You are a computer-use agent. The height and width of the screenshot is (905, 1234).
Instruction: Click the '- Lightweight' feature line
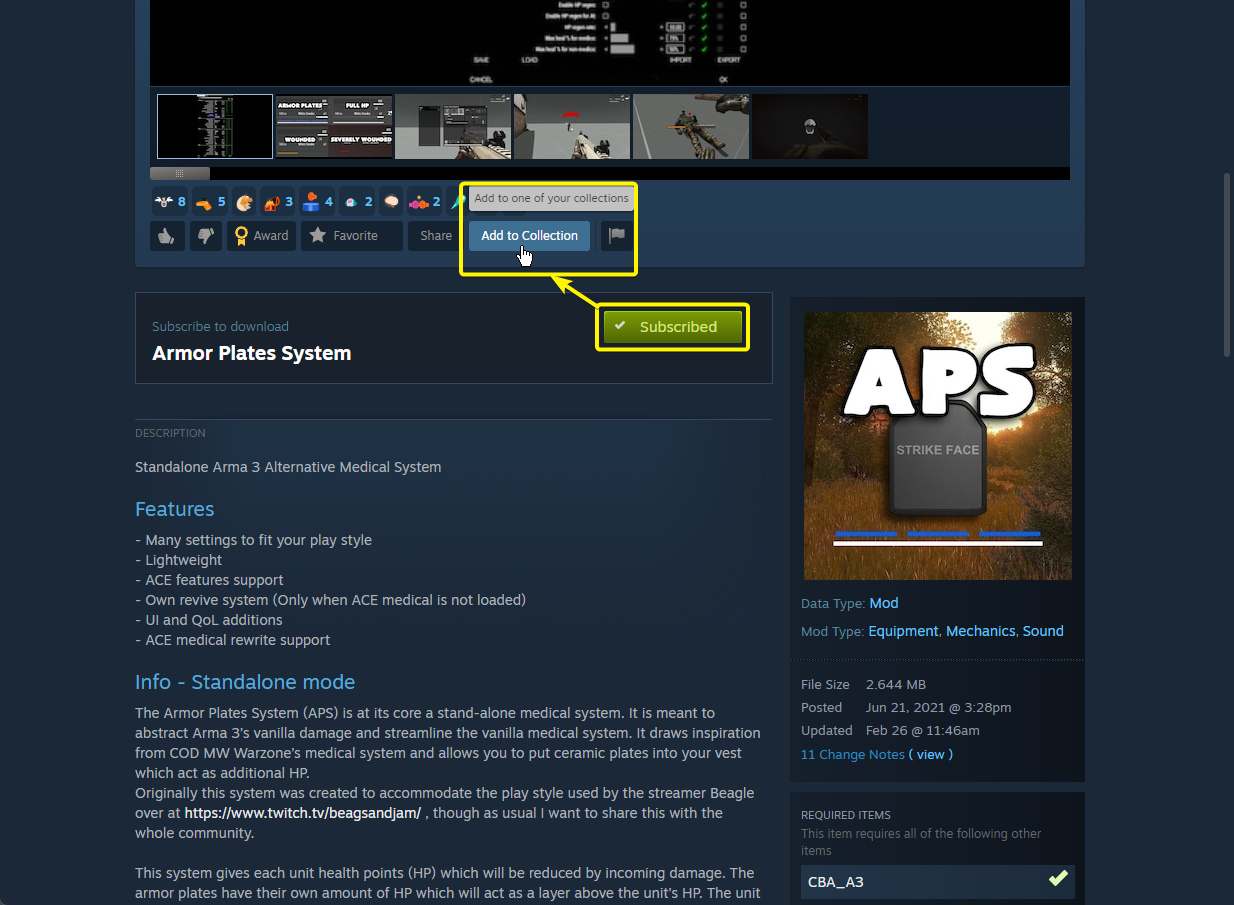178,560
